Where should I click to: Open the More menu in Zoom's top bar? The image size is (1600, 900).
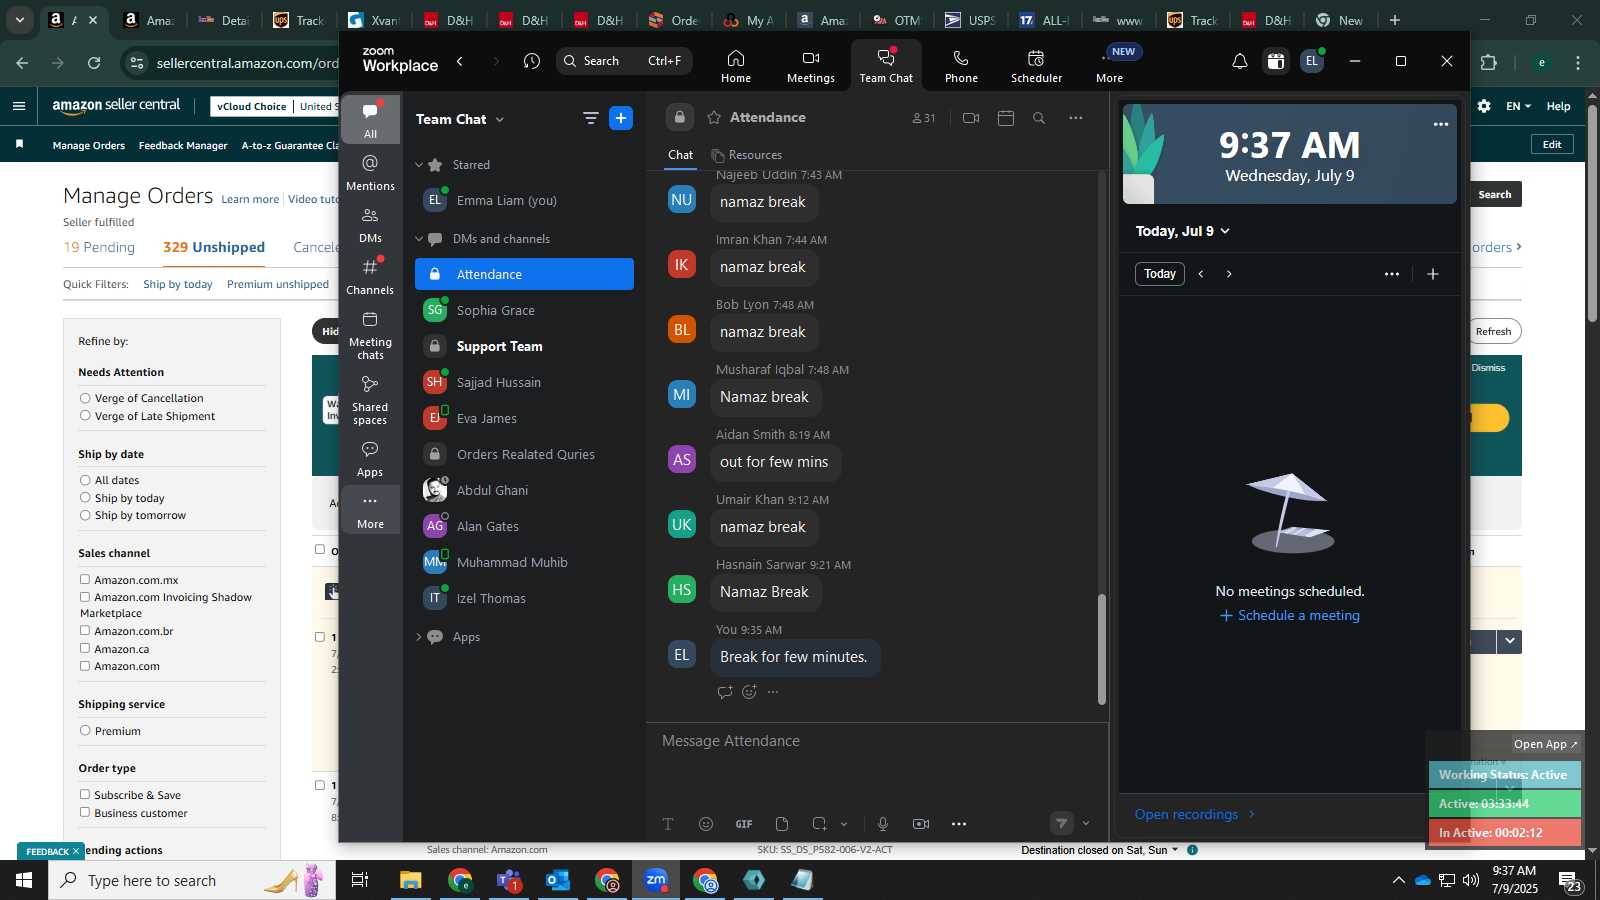[1109, 66]
